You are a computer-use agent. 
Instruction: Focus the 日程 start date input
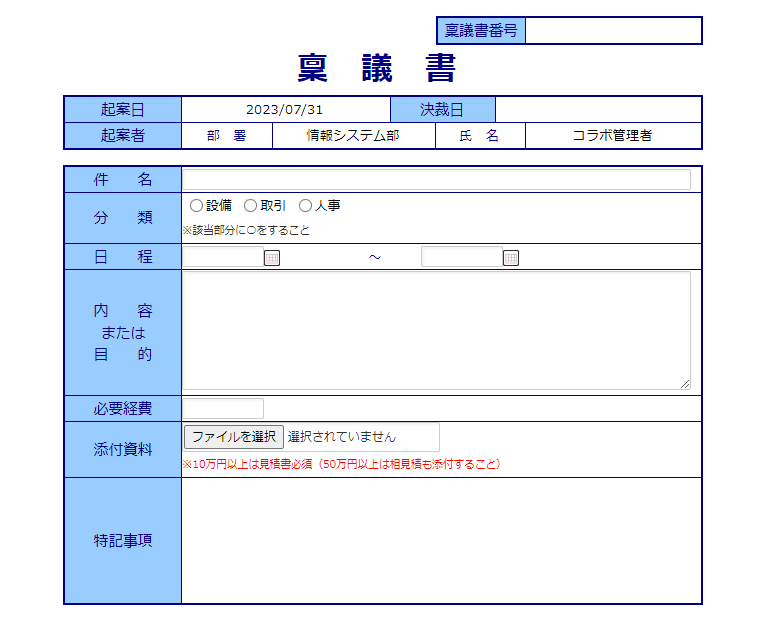tap(222, 257)
